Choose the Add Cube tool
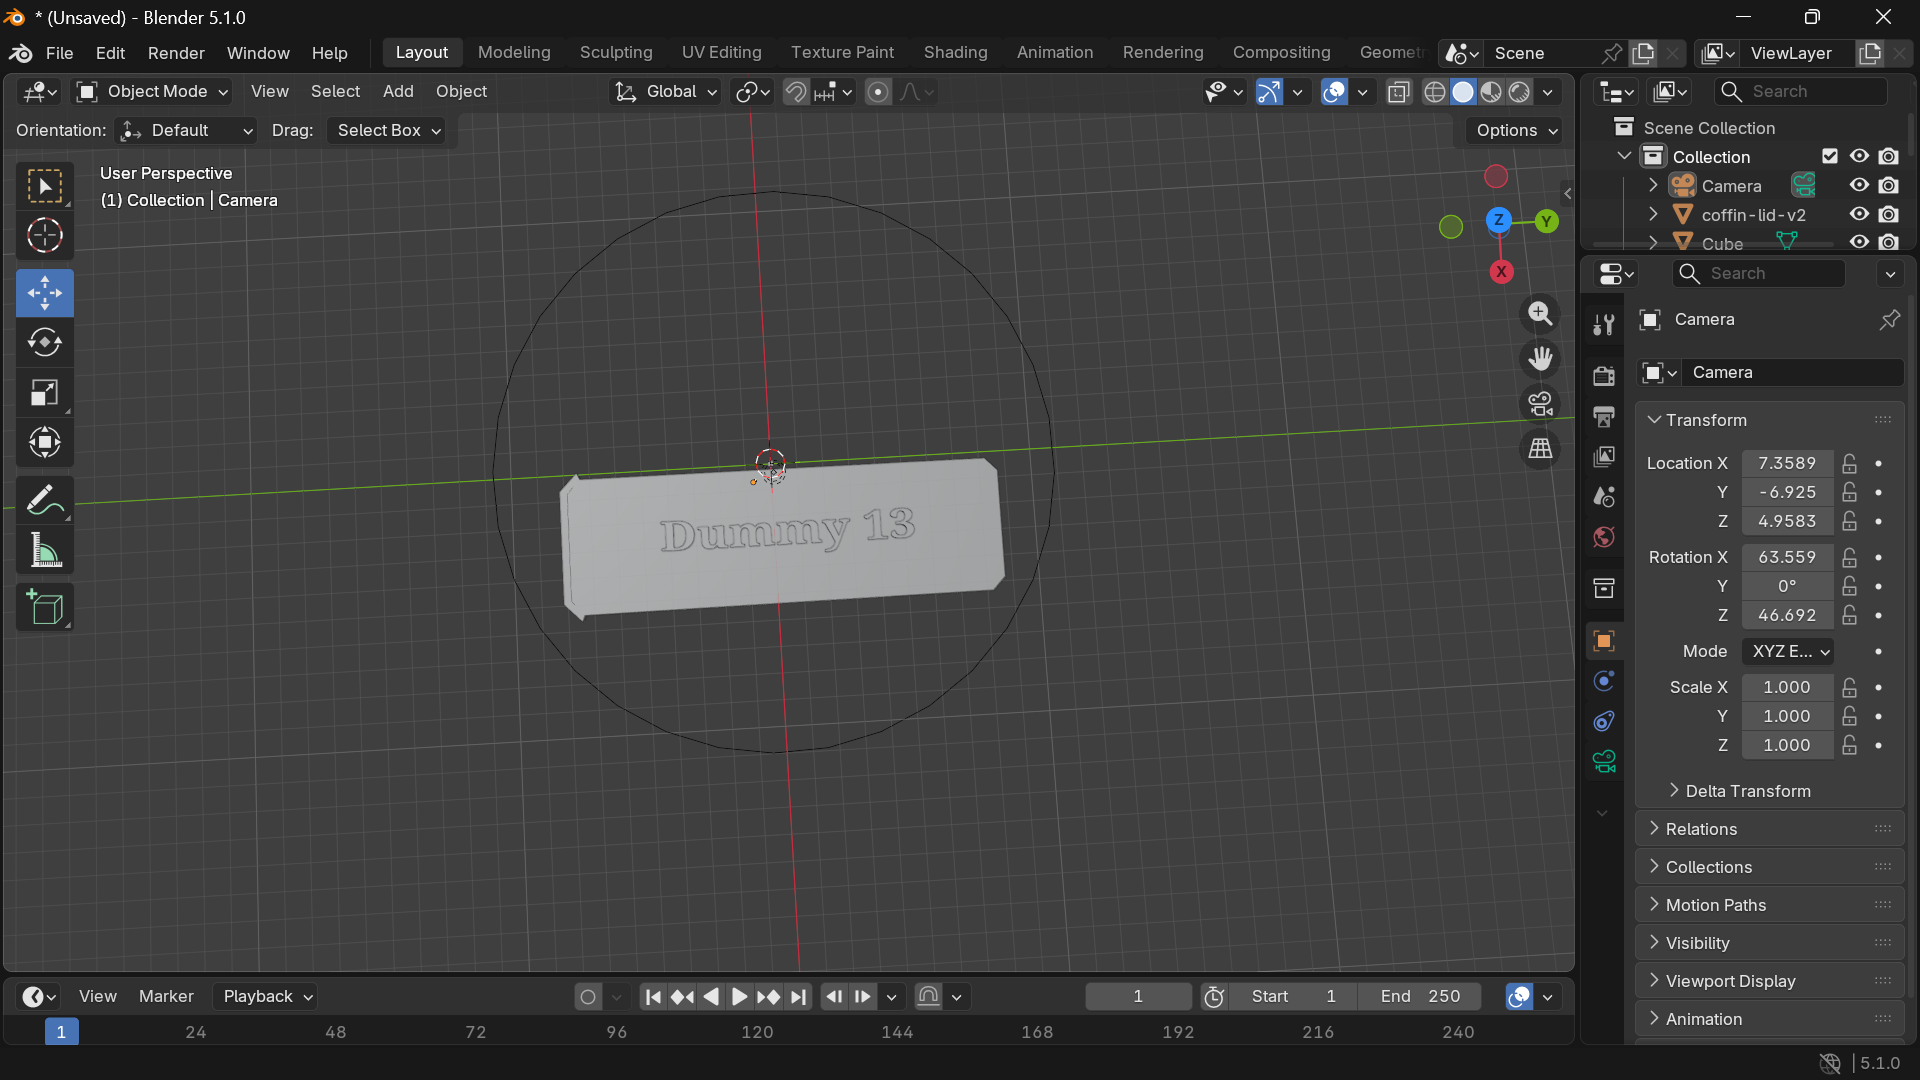 (x=45, y=607)
